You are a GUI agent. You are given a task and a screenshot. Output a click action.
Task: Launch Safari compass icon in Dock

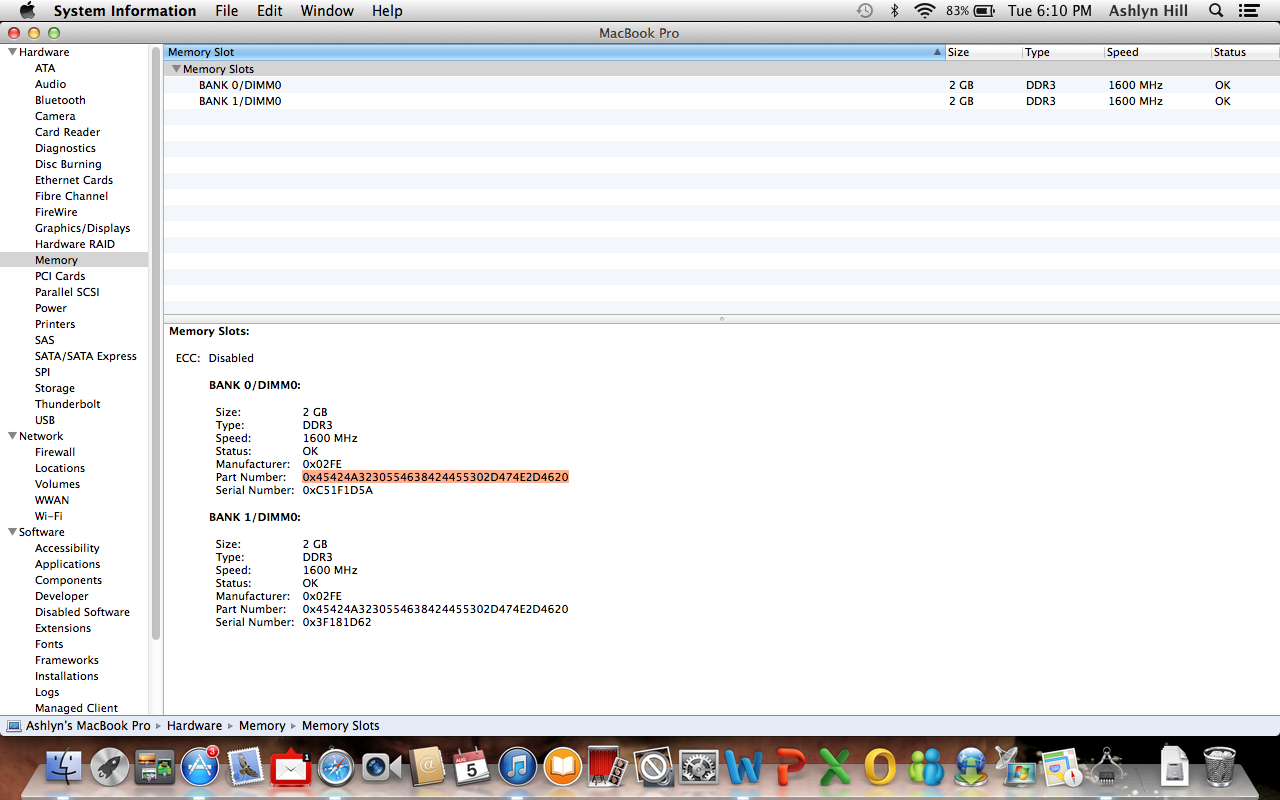[336, 767]
